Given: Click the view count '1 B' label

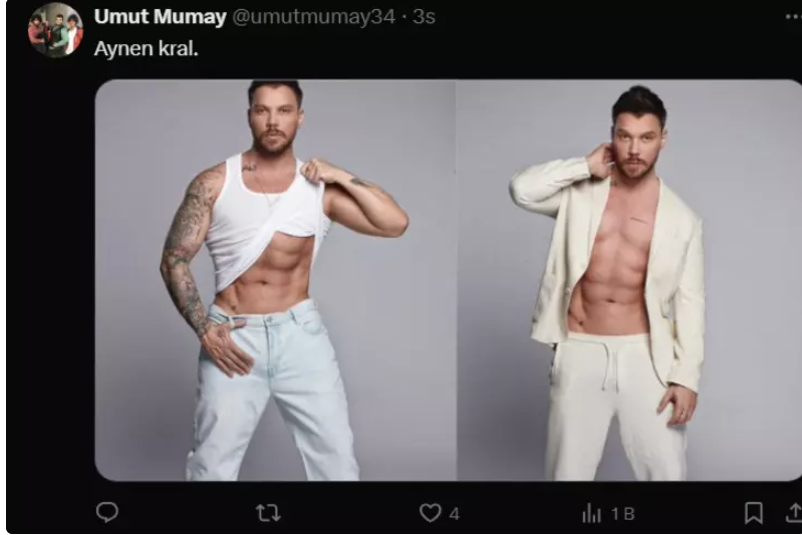Looking at the screenshot, I should 623,514.
